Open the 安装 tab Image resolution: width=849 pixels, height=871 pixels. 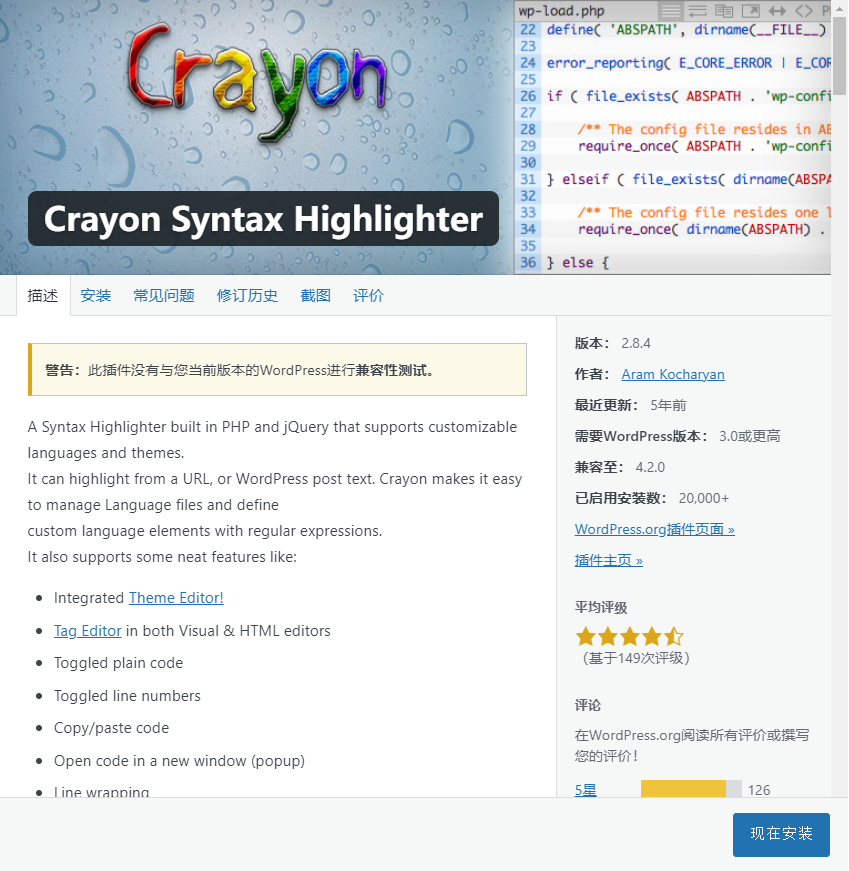(x=96, y=296)
